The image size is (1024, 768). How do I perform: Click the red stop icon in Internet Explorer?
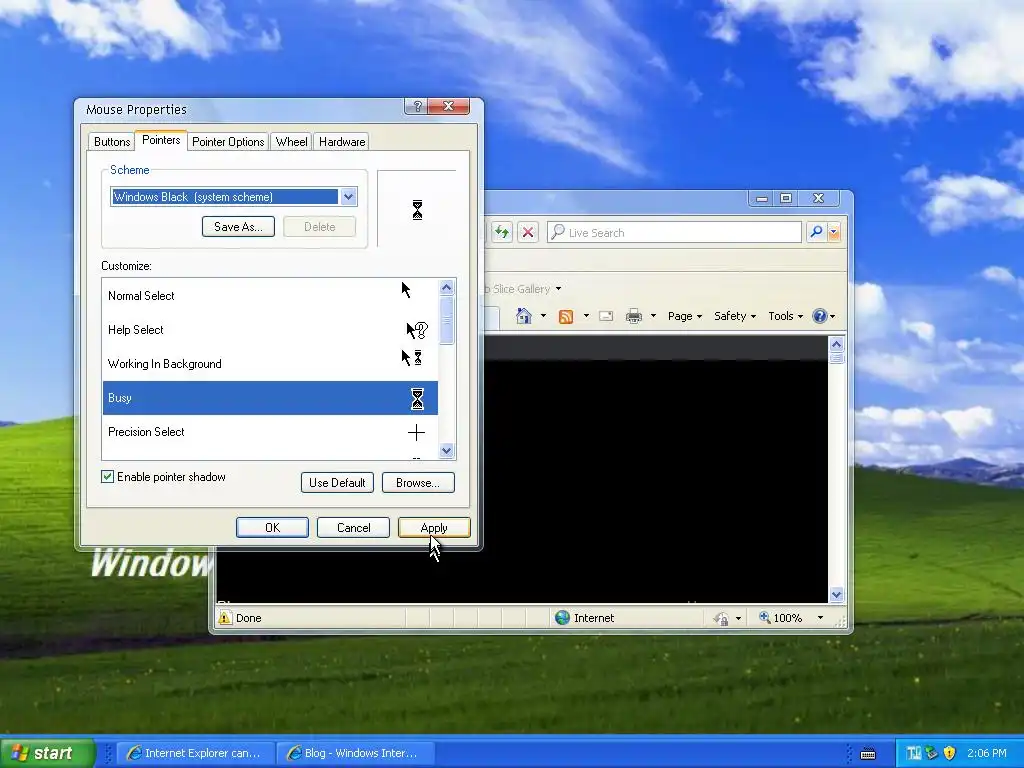(528, 232)
